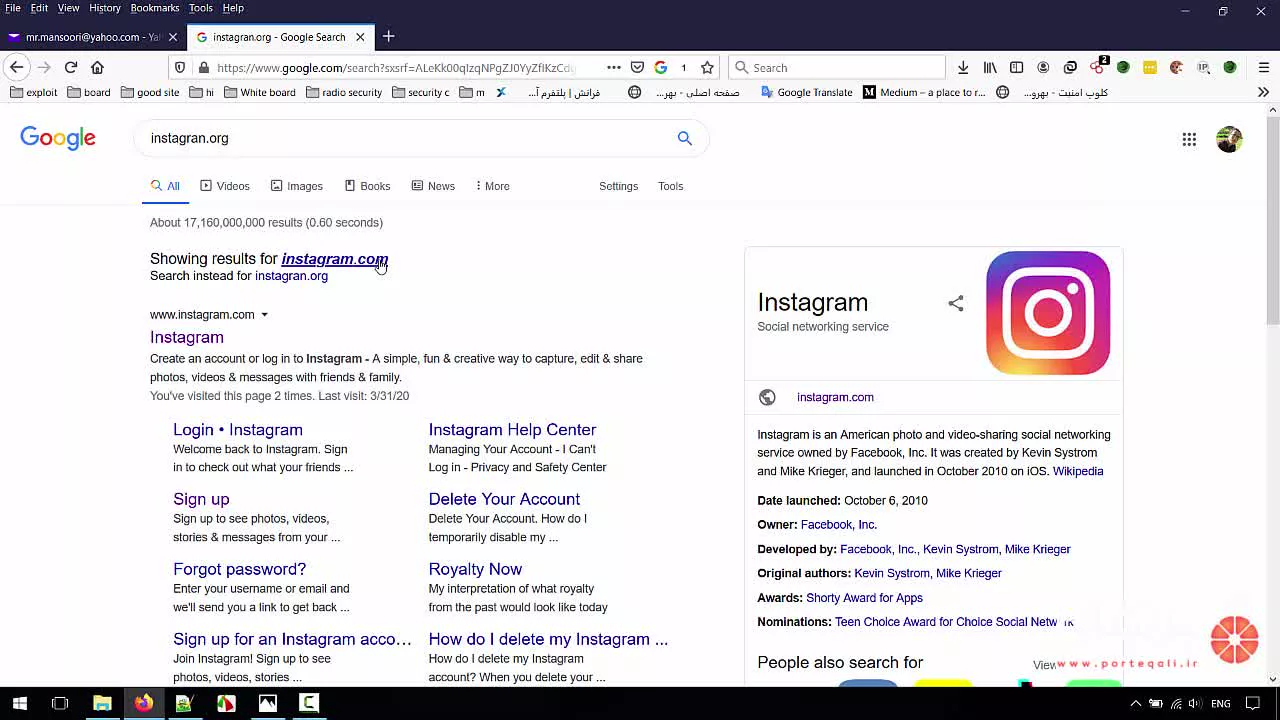Switch to the News results tab
1280x720 pixels.
(x=433, y=186)
